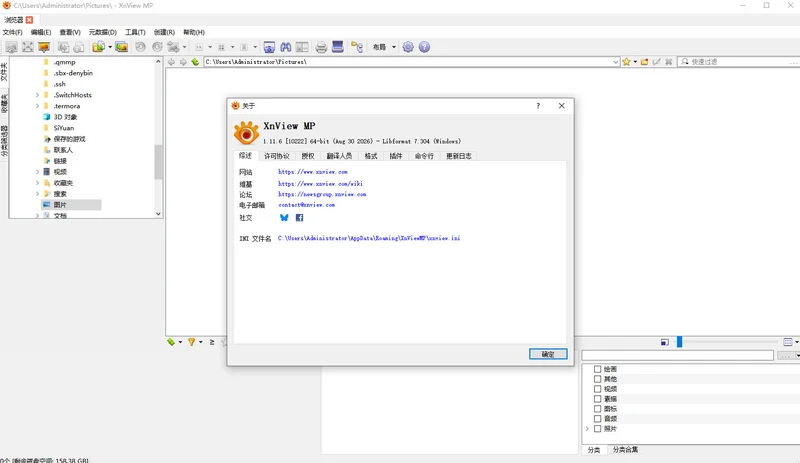The width and height of the screenshot is (800, 463).
Task: Switch to the 更新日志 tab
Action: [x=459, y=156]
